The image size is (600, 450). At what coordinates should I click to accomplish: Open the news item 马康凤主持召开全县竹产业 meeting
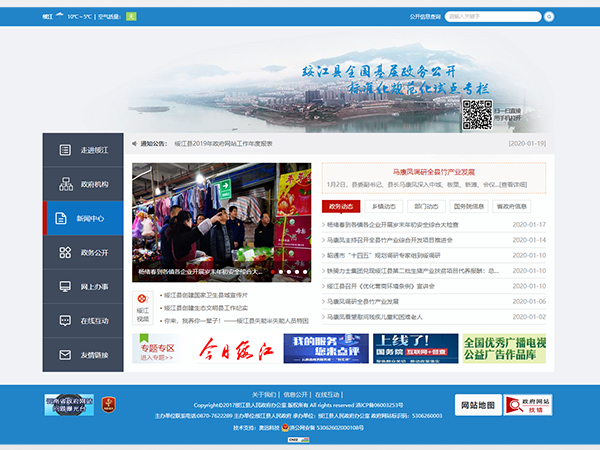click(x=390, y=240)
